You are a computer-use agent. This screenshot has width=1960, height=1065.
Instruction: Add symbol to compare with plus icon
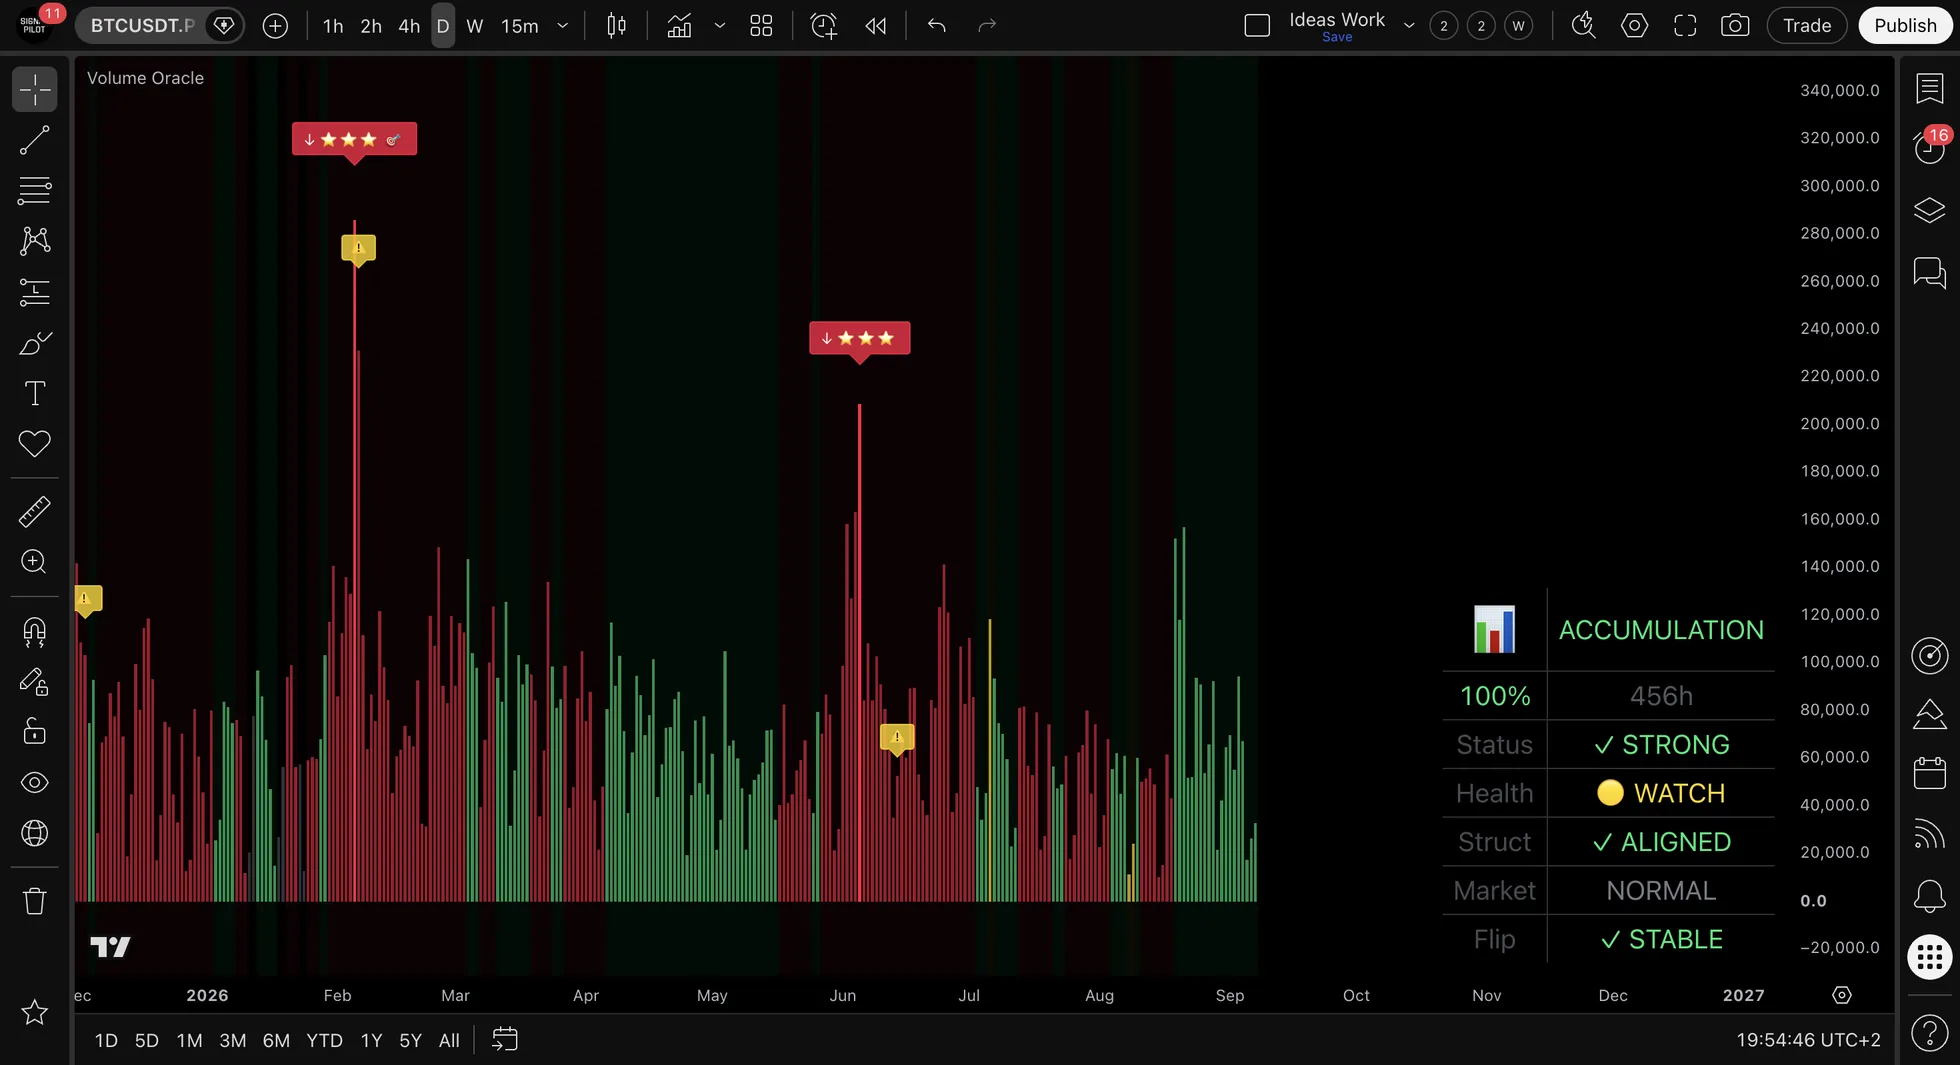pyautogui.click(x=275, y=26)
